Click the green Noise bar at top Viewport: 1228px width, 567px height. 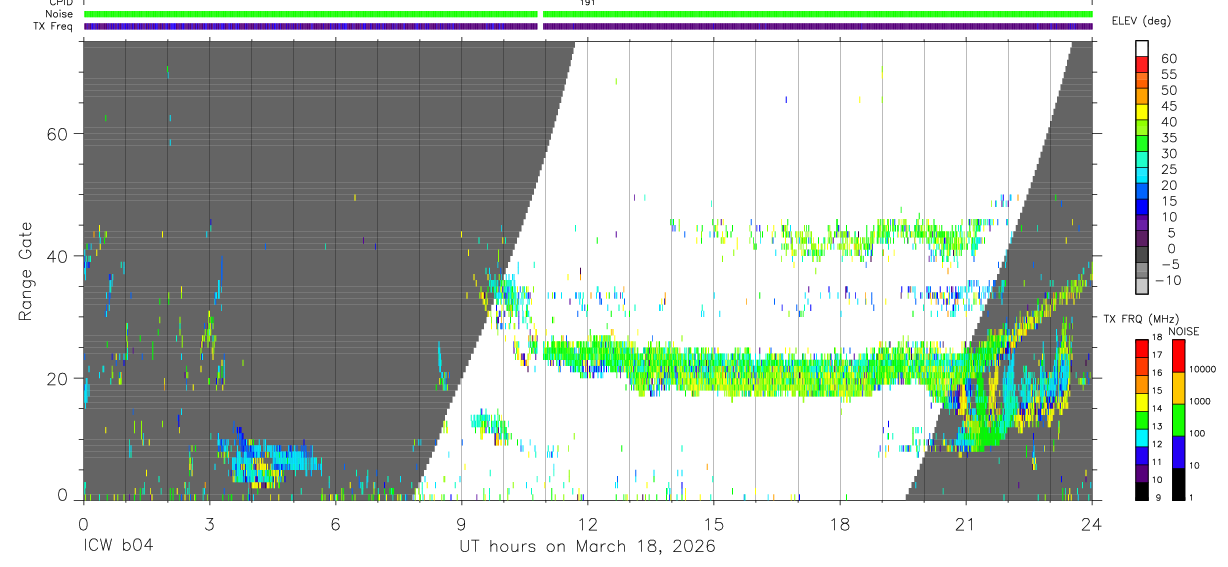[x=588, y=14]
